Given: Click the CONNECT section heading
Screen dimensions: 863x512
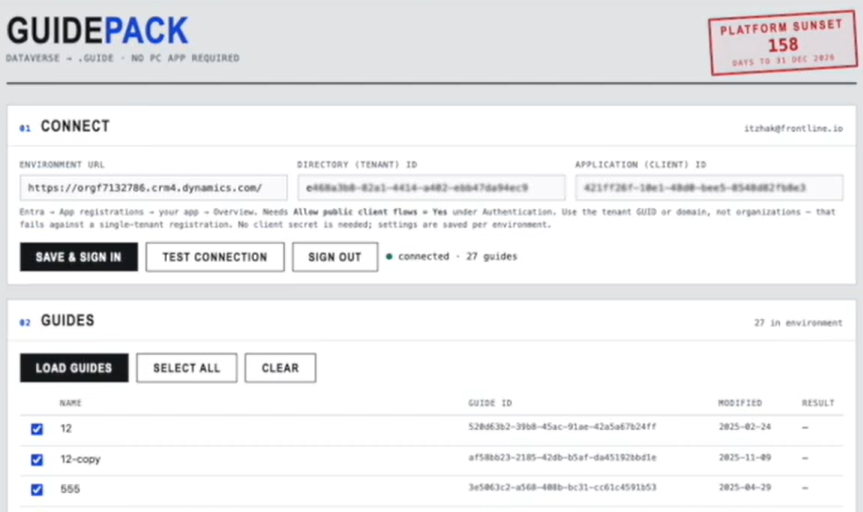Looking at the screenshot, I should 75,126.
